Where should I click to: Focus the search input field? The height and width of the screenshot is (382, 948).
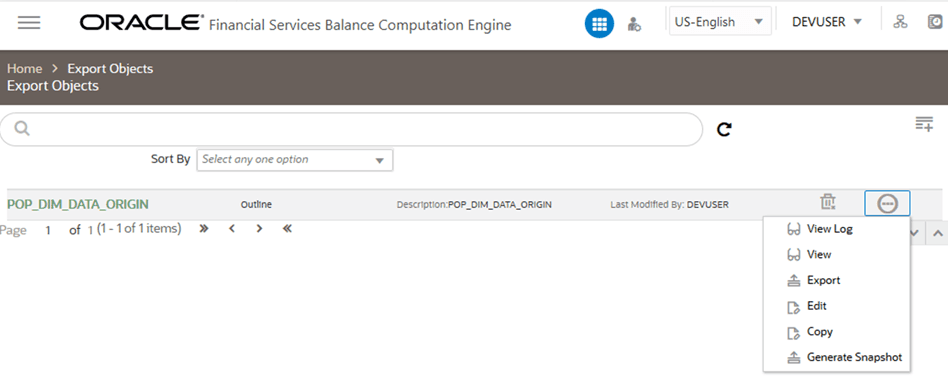[351, 129]
